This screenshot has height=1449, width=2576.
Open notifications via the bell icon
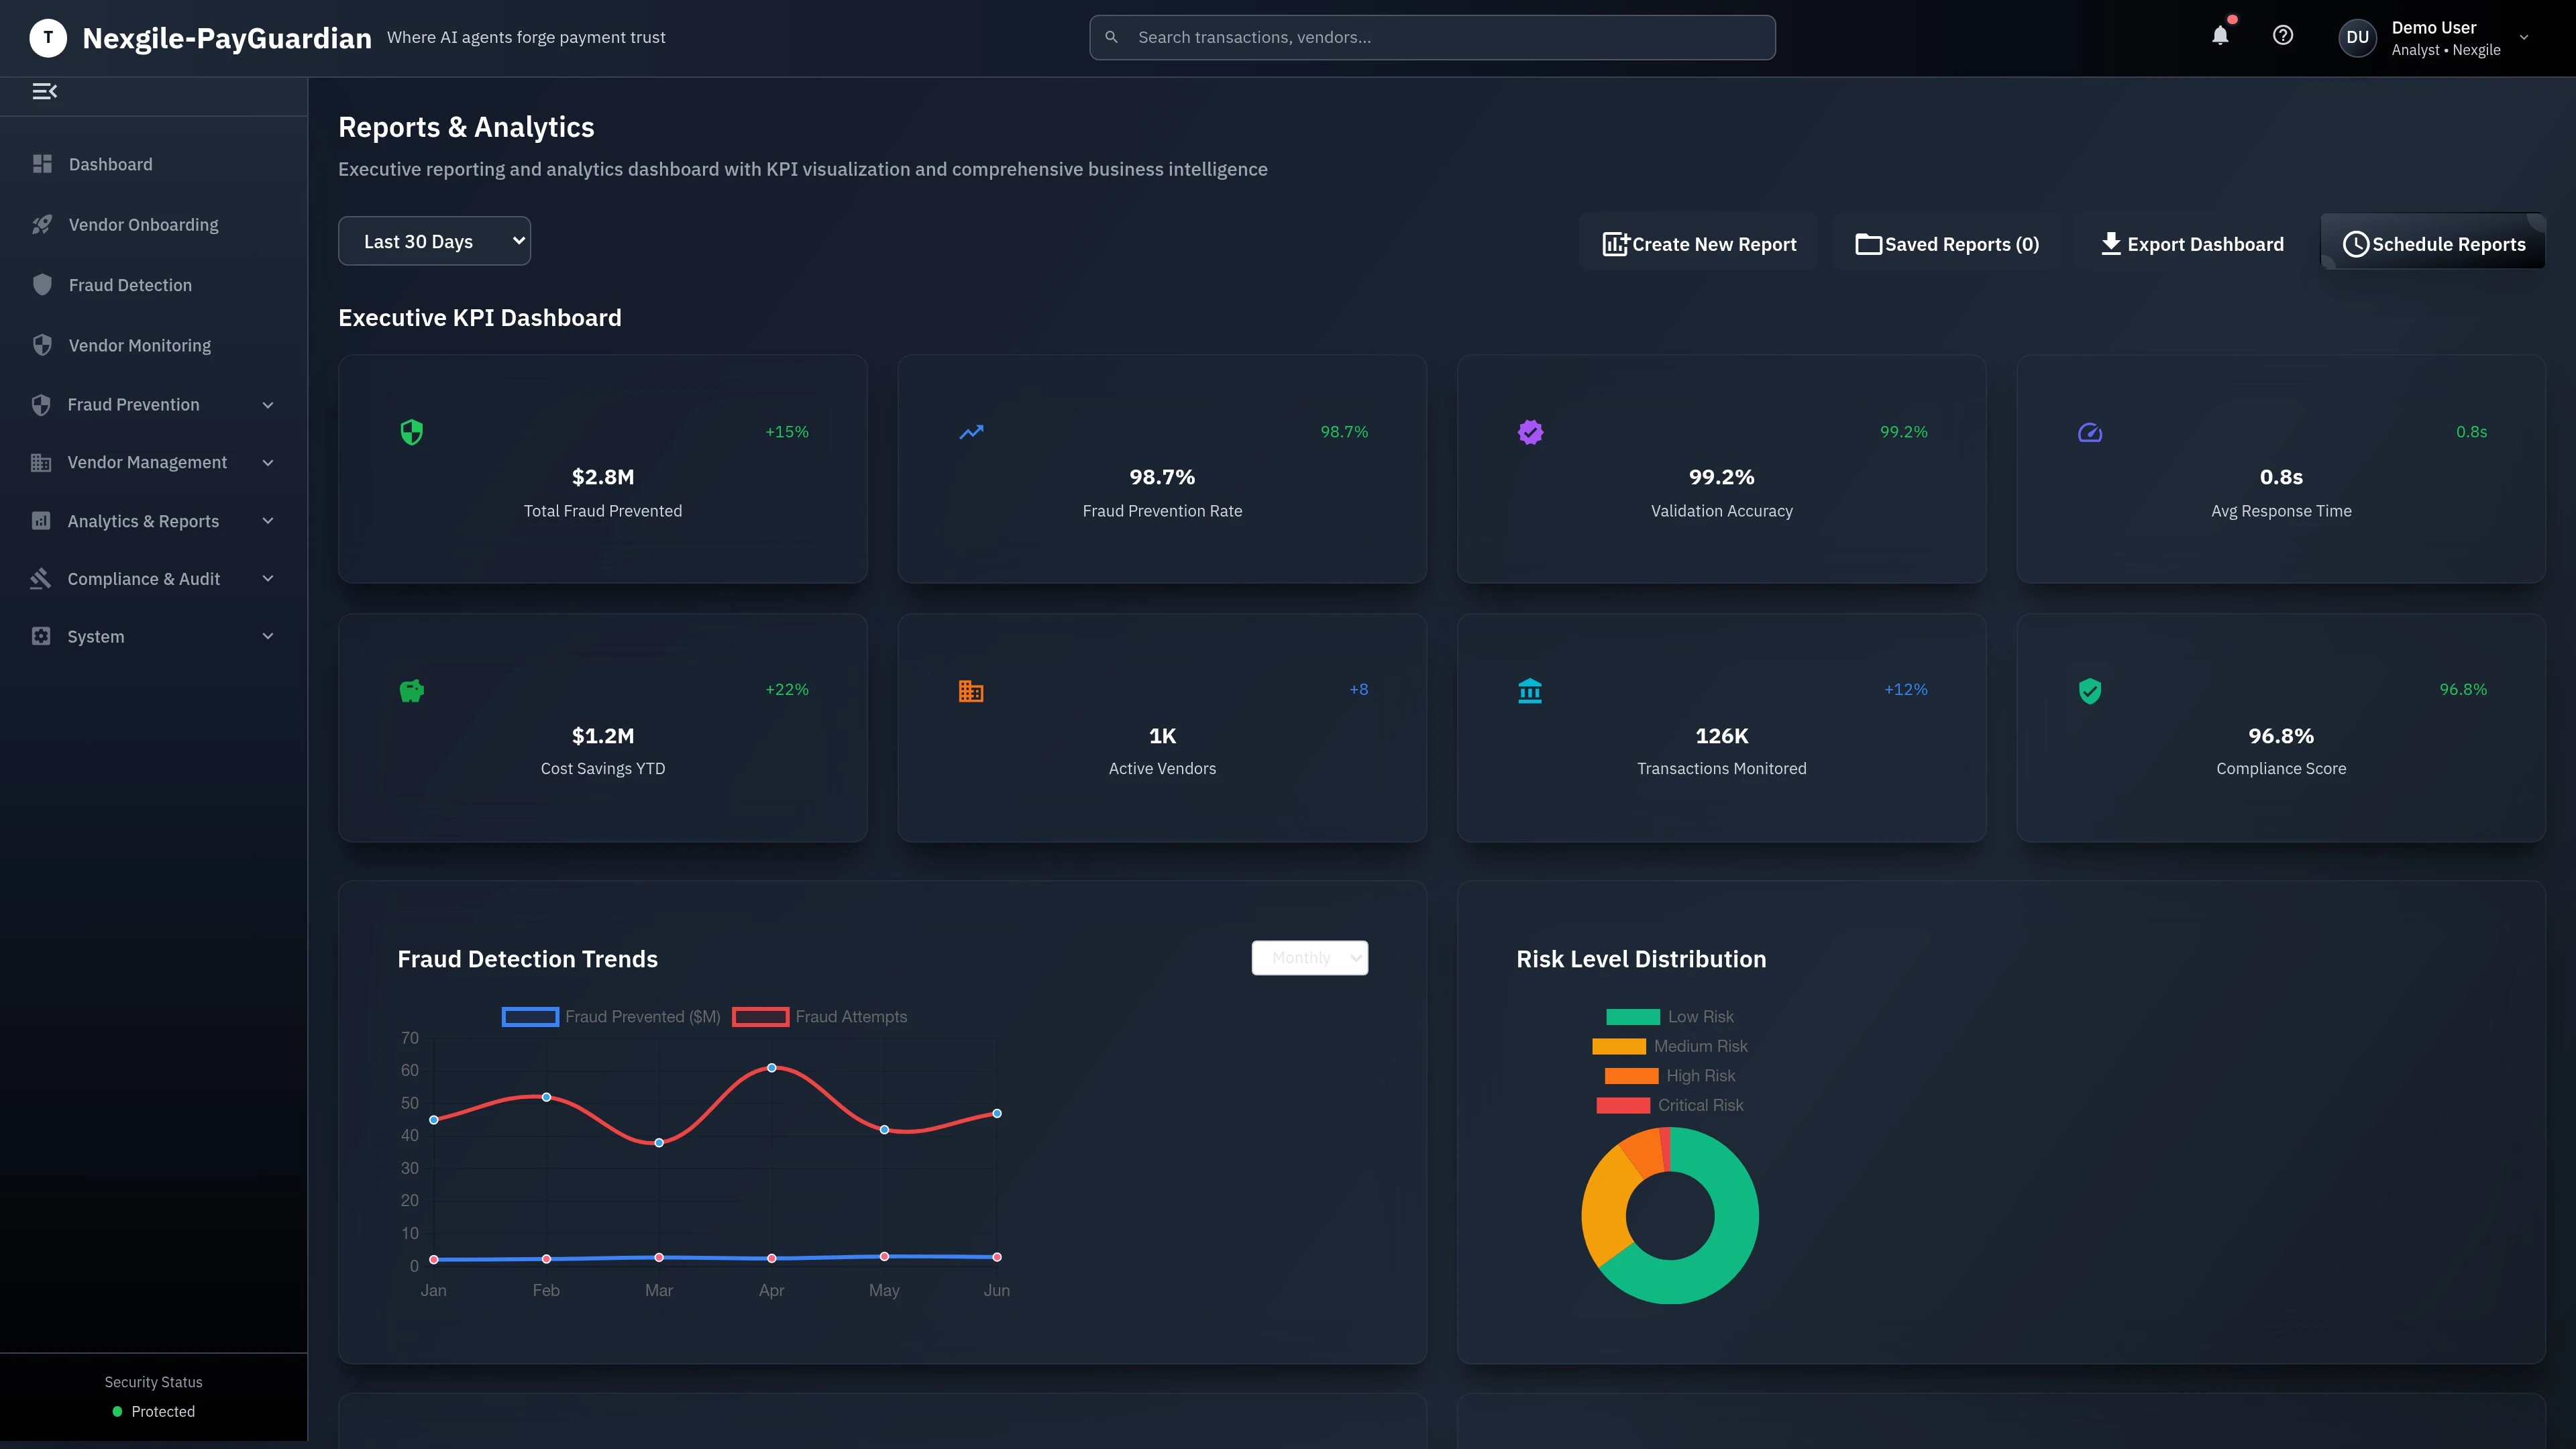click(x=2220, y=36)
